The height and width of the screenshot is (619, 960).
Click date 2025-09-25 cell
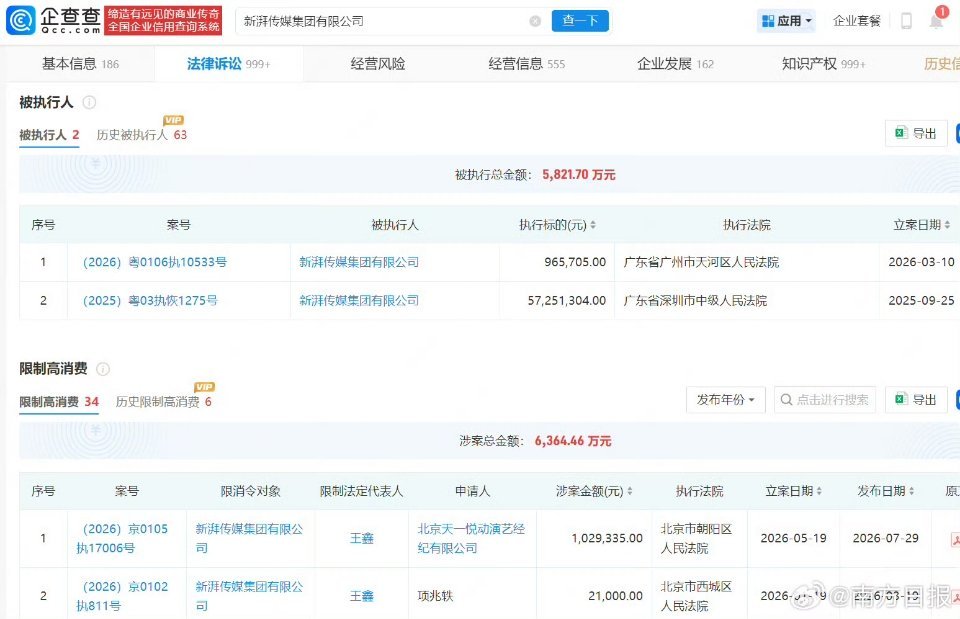[921, 301]
